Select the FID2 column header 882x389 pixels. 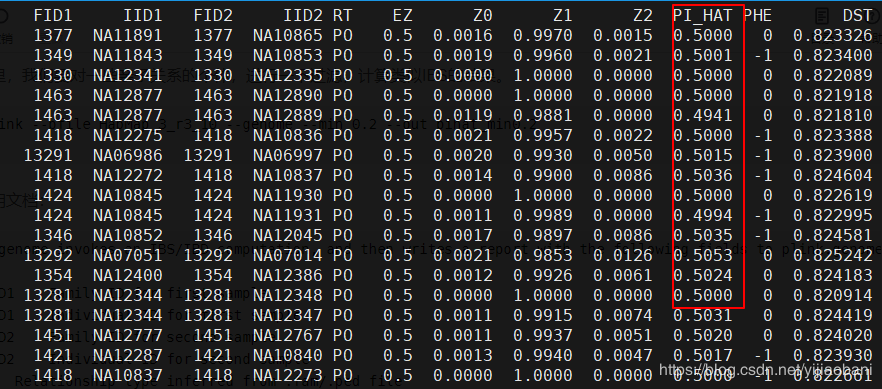[x=213, y=16]
